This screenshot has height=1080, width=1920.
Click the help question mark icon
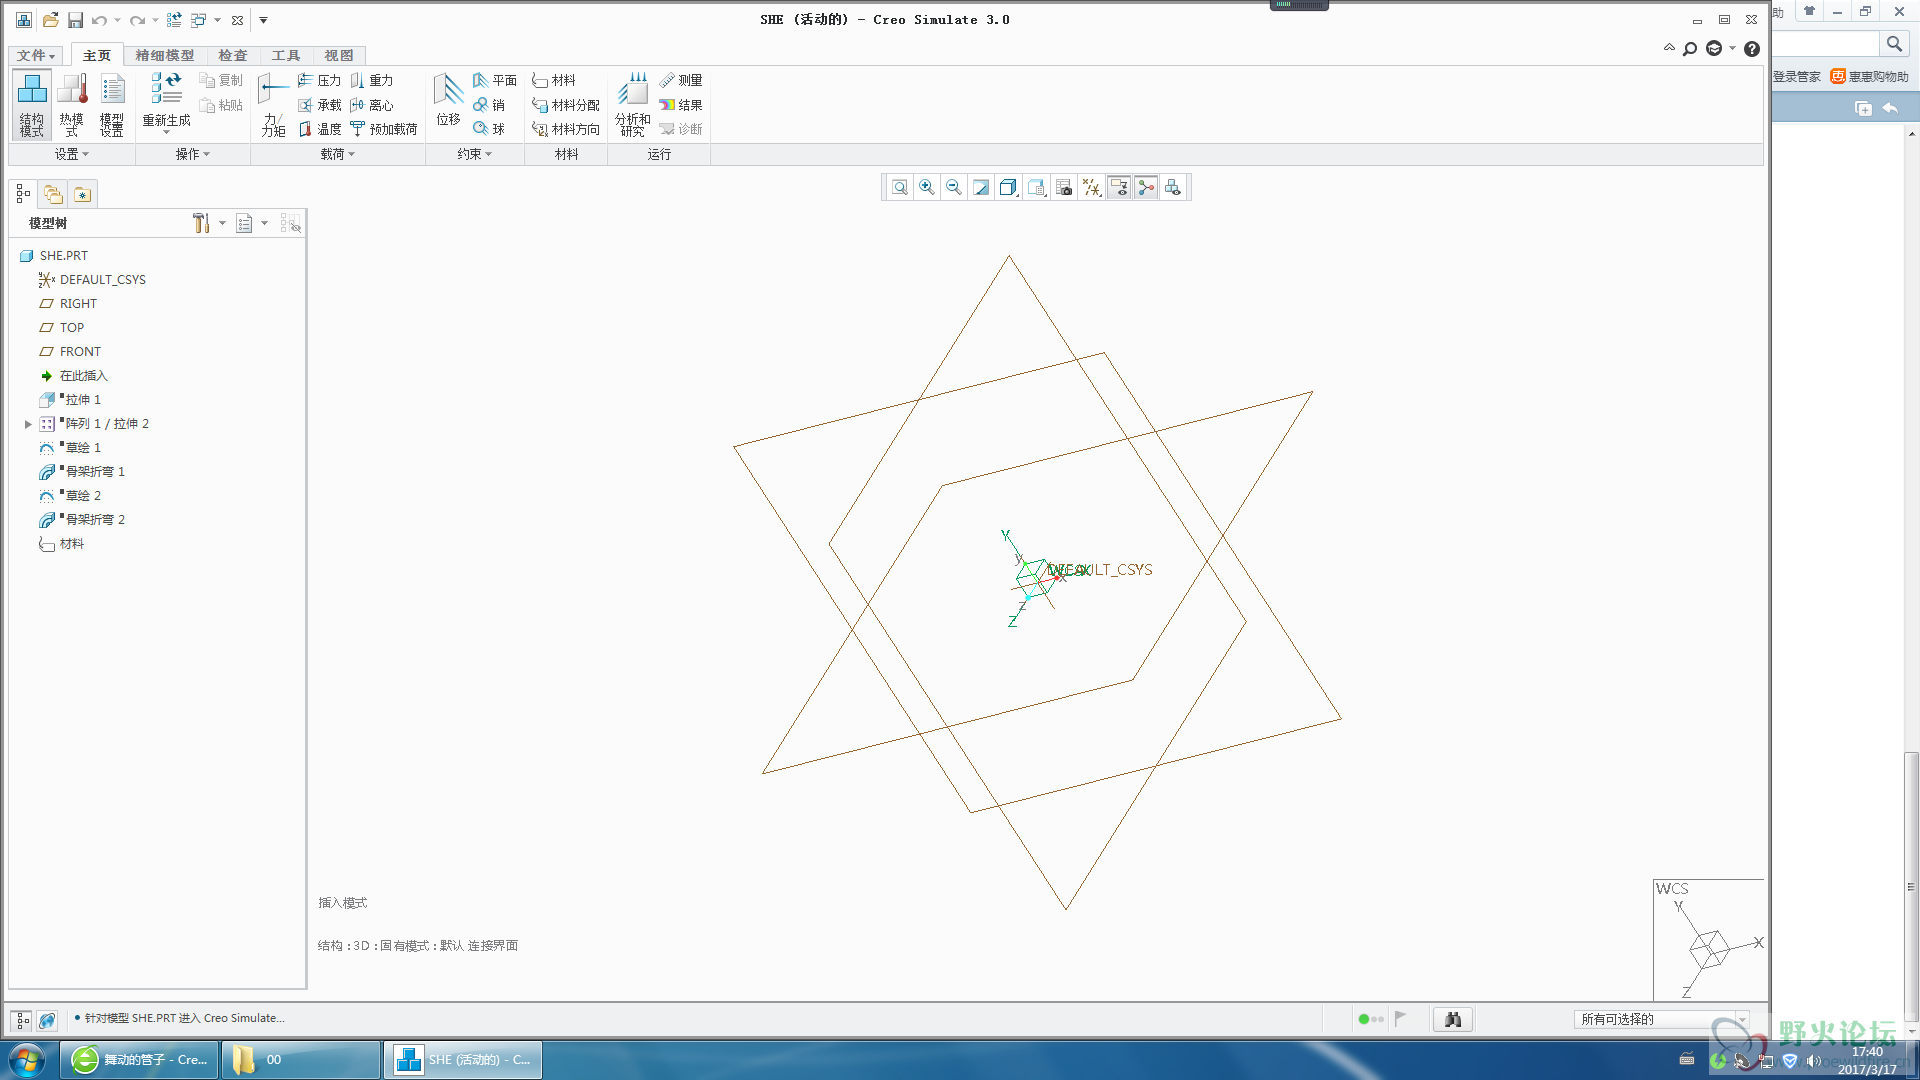click(x=1751, y=49)
